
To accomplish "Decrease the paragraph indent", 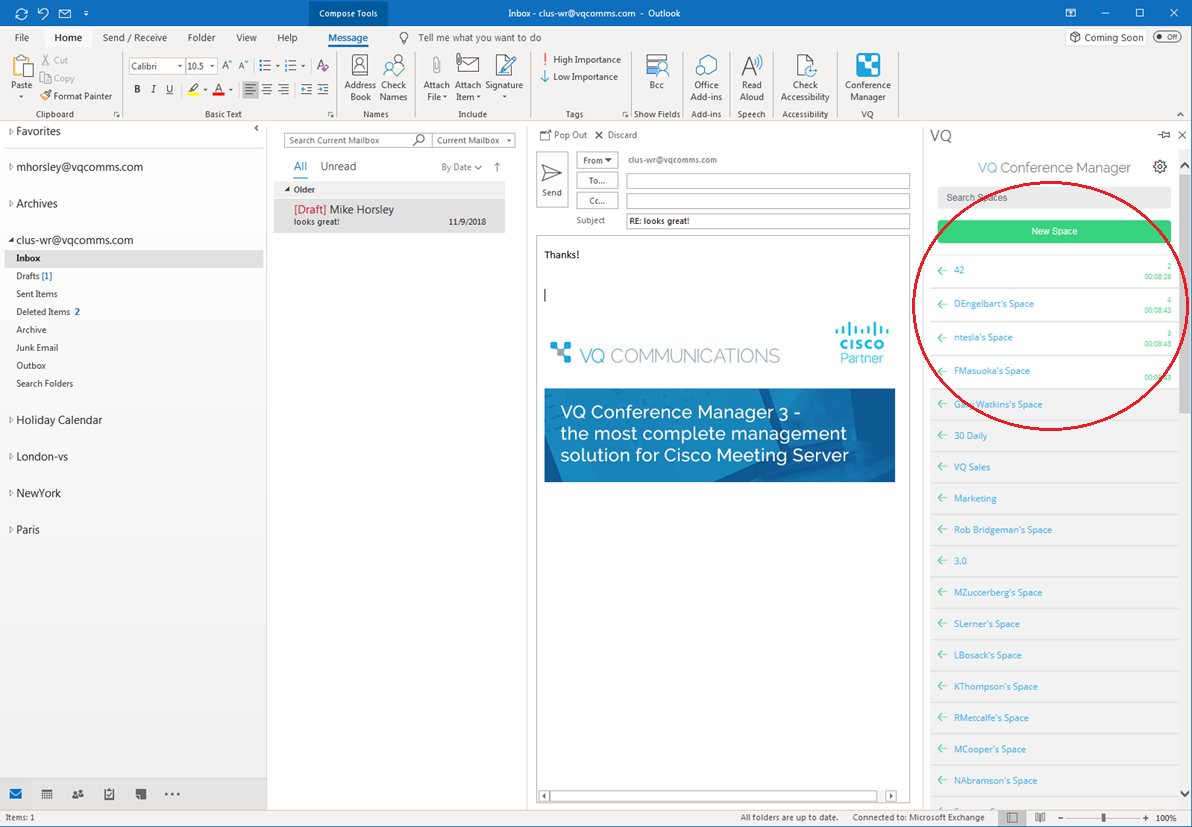I will pyautogui.click(x=306, y=90).
